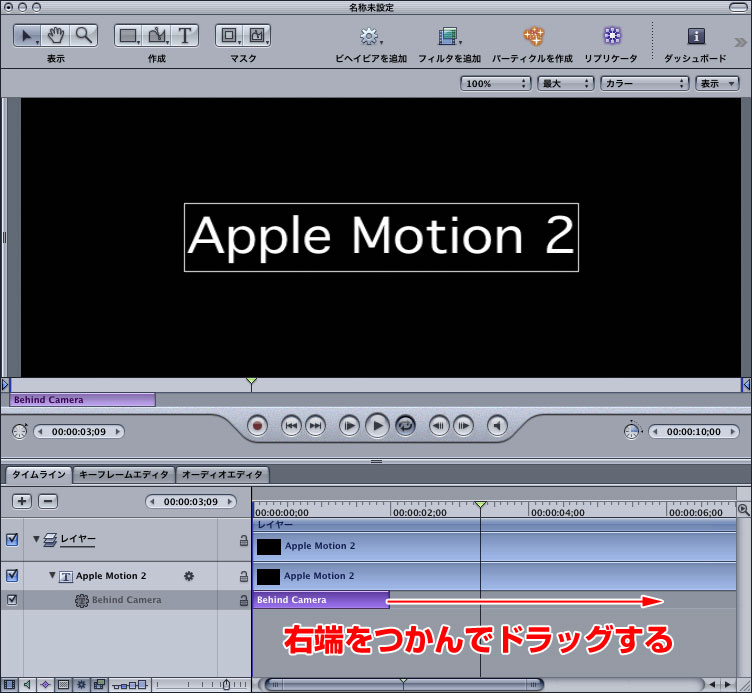Image resolution: width=752 pixels, height=693 pixels.
Task: Toggle show layers filmstrip button
Action: coord(9,684)
